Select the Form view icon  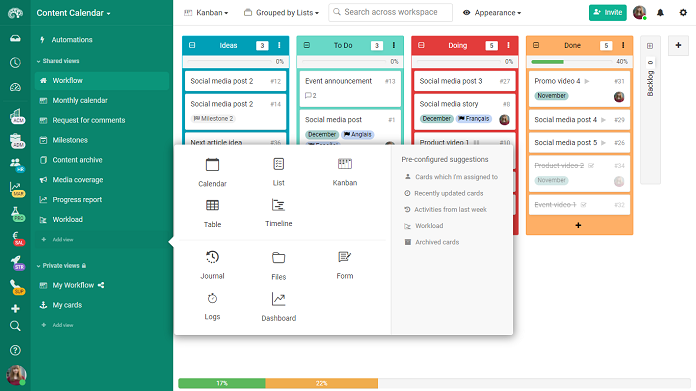click(344, 257)
